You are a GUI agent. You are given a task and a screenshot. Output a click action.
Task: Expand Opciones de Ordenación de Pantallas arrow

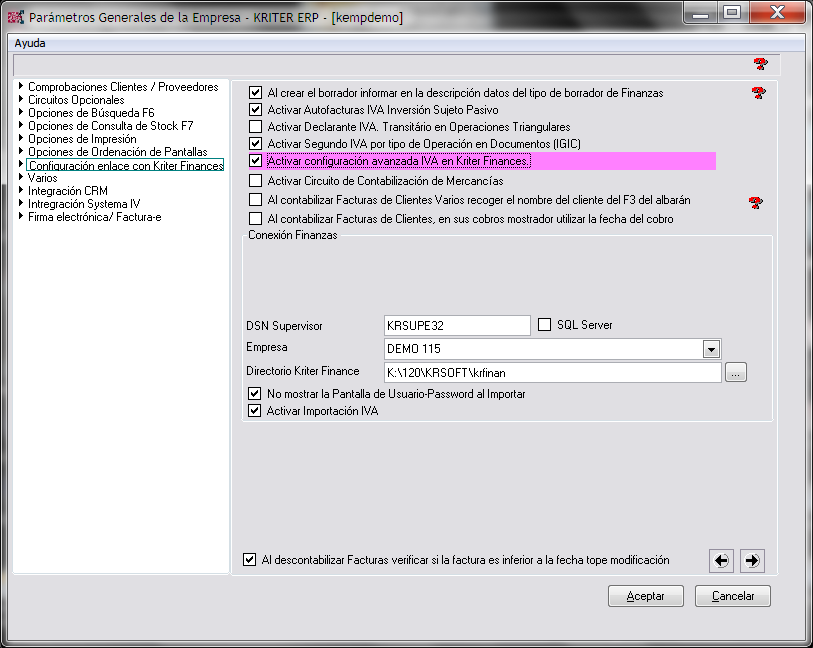pyautogui.click(x=21, y=151)
